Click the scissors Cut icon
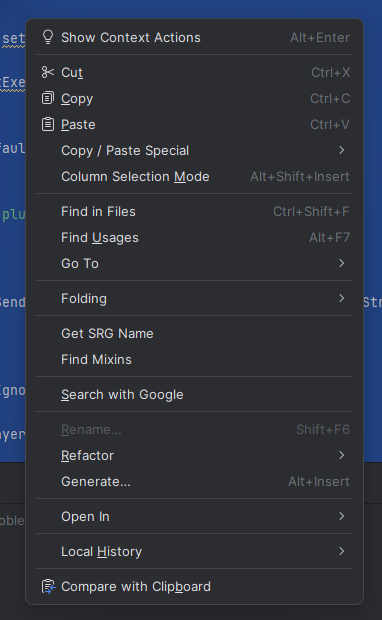382x620 pixels. pyautogui.click(x=48, y=72)
